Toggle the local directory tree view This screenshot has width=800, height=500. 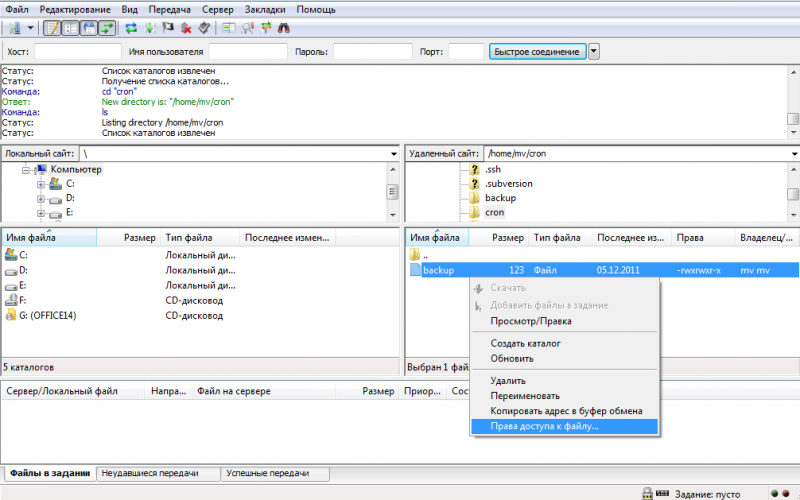tap(70, 28)
